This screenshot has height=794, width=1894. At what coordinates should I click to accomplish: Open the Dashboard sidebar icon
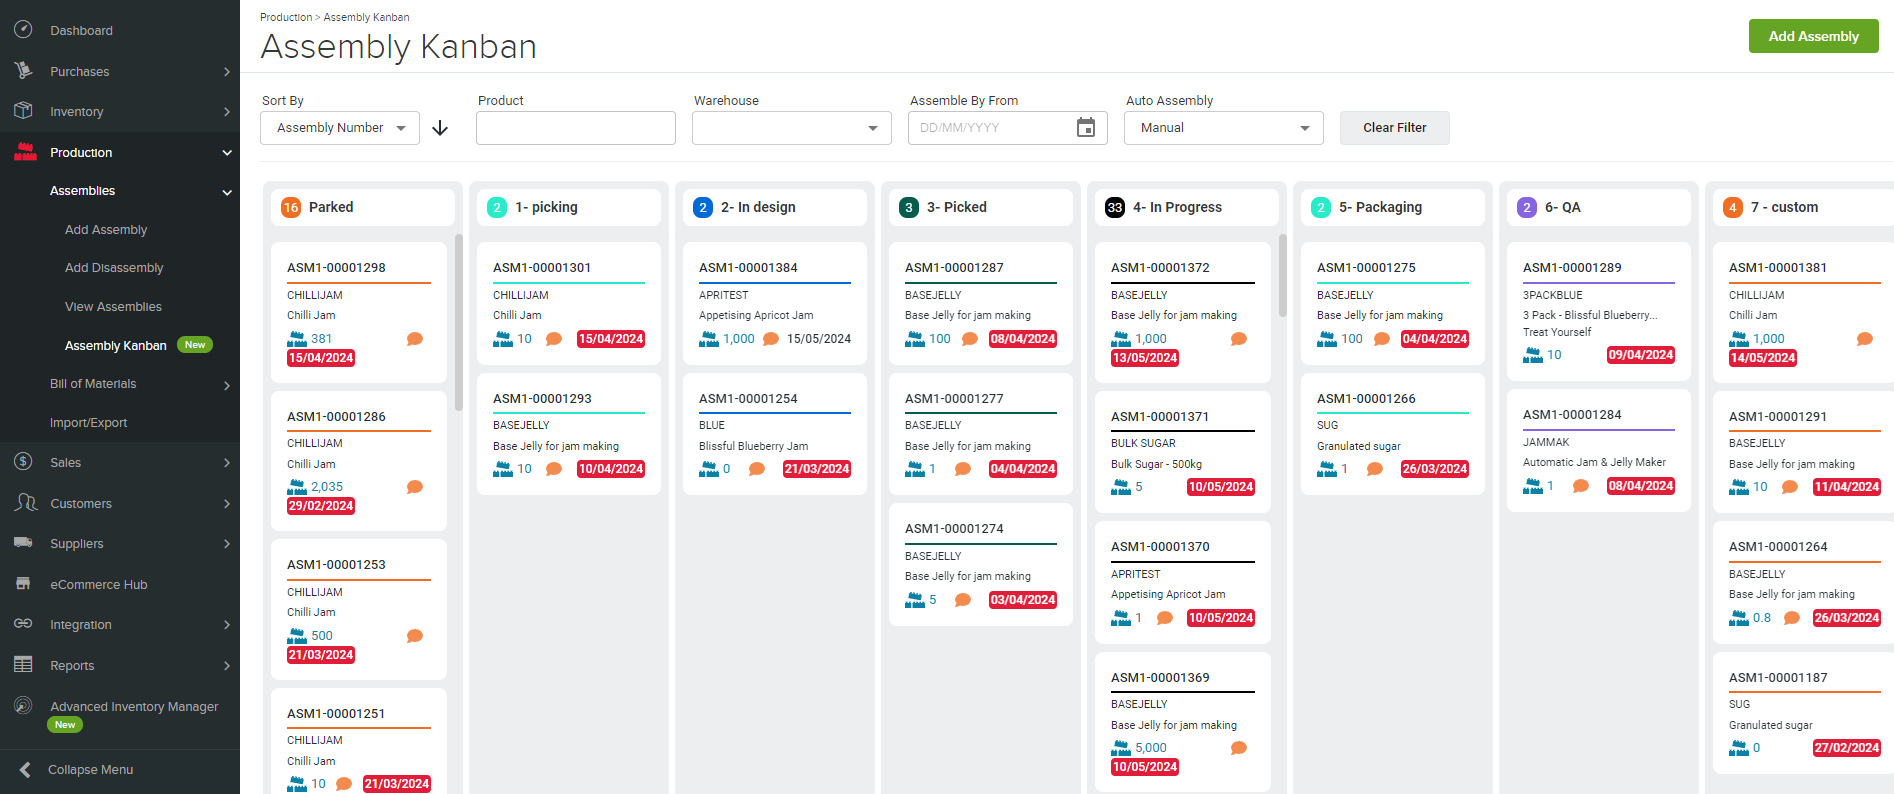click(24, 30)
